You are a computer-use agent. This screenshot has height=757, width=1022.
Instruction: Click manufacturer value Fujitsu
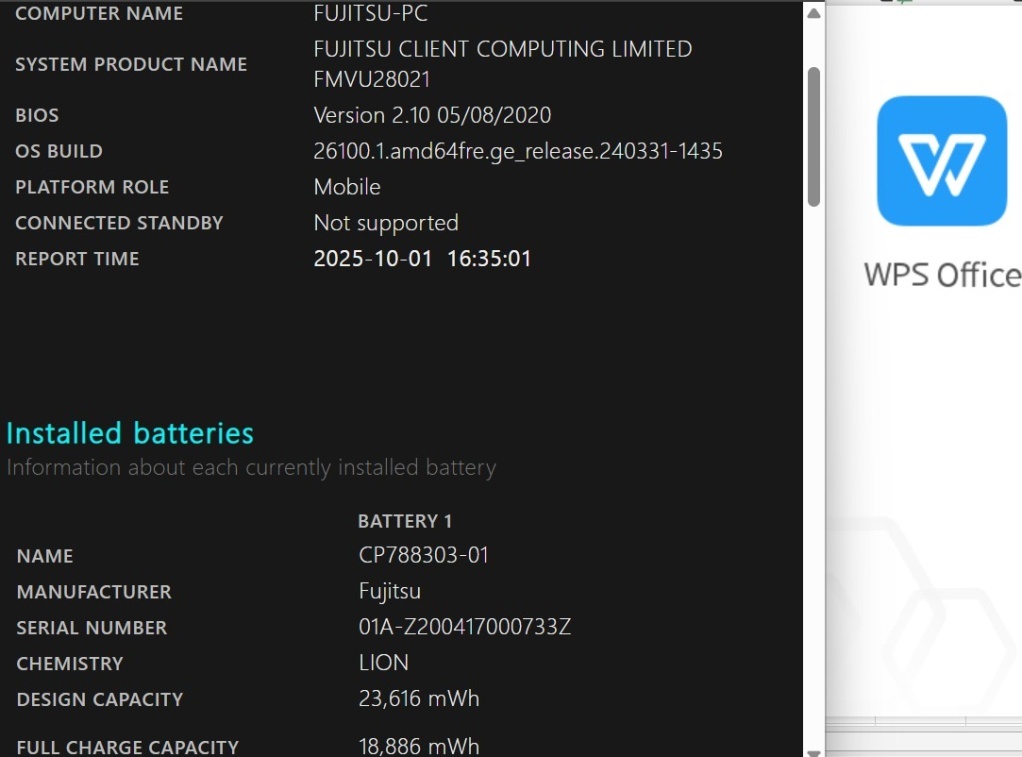(390, 591)
